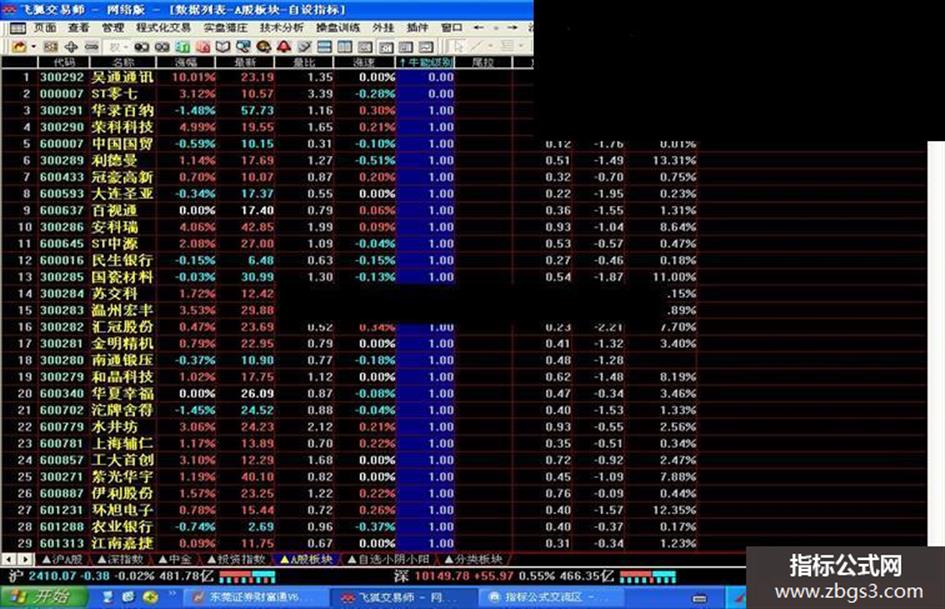Open the 插件 menu
Image resolution: width=945 pixels, height=609 pixels.
tap(417, 28)
